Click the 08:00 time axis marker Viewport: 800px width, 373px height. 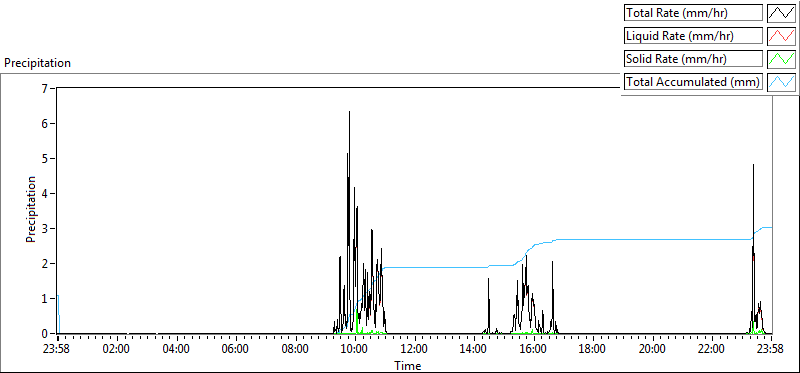pyautogui.click(x=295, y=350)
